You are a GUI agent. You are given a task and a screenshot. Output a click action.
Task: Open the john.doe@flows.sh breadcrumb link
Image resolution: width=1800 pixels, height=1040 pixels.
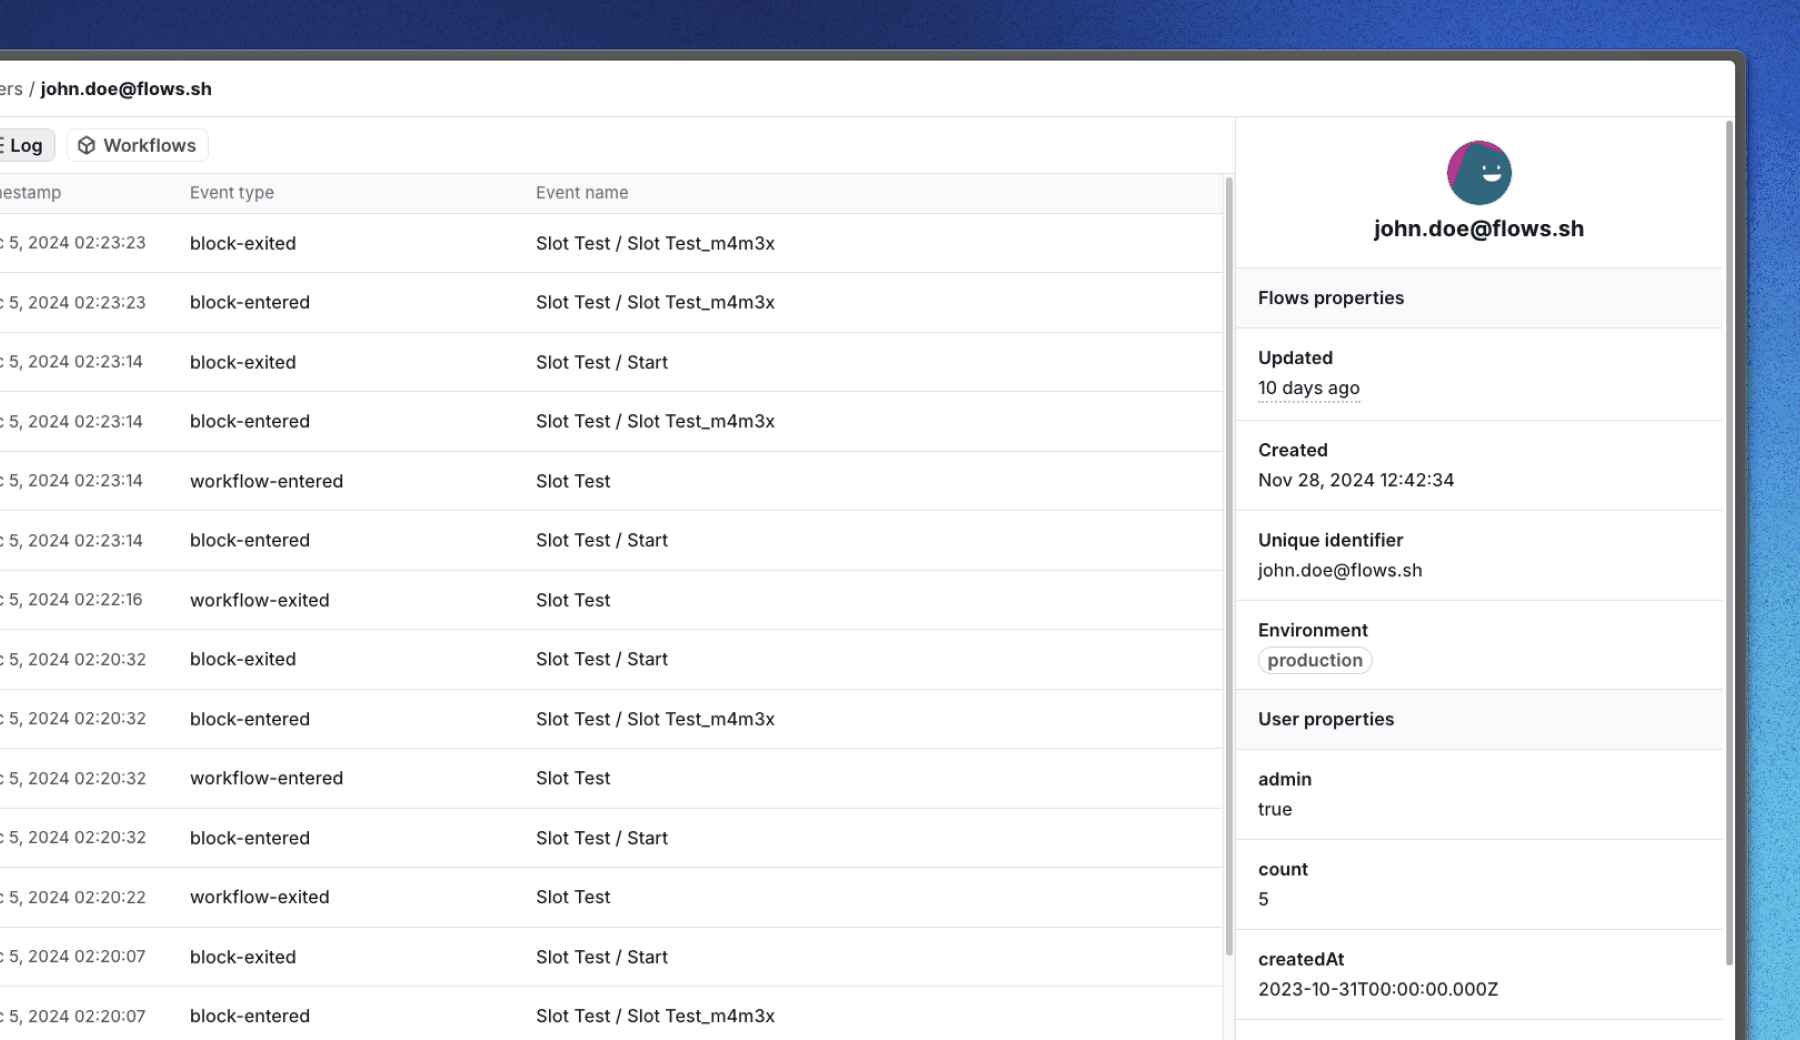point(125,89)
